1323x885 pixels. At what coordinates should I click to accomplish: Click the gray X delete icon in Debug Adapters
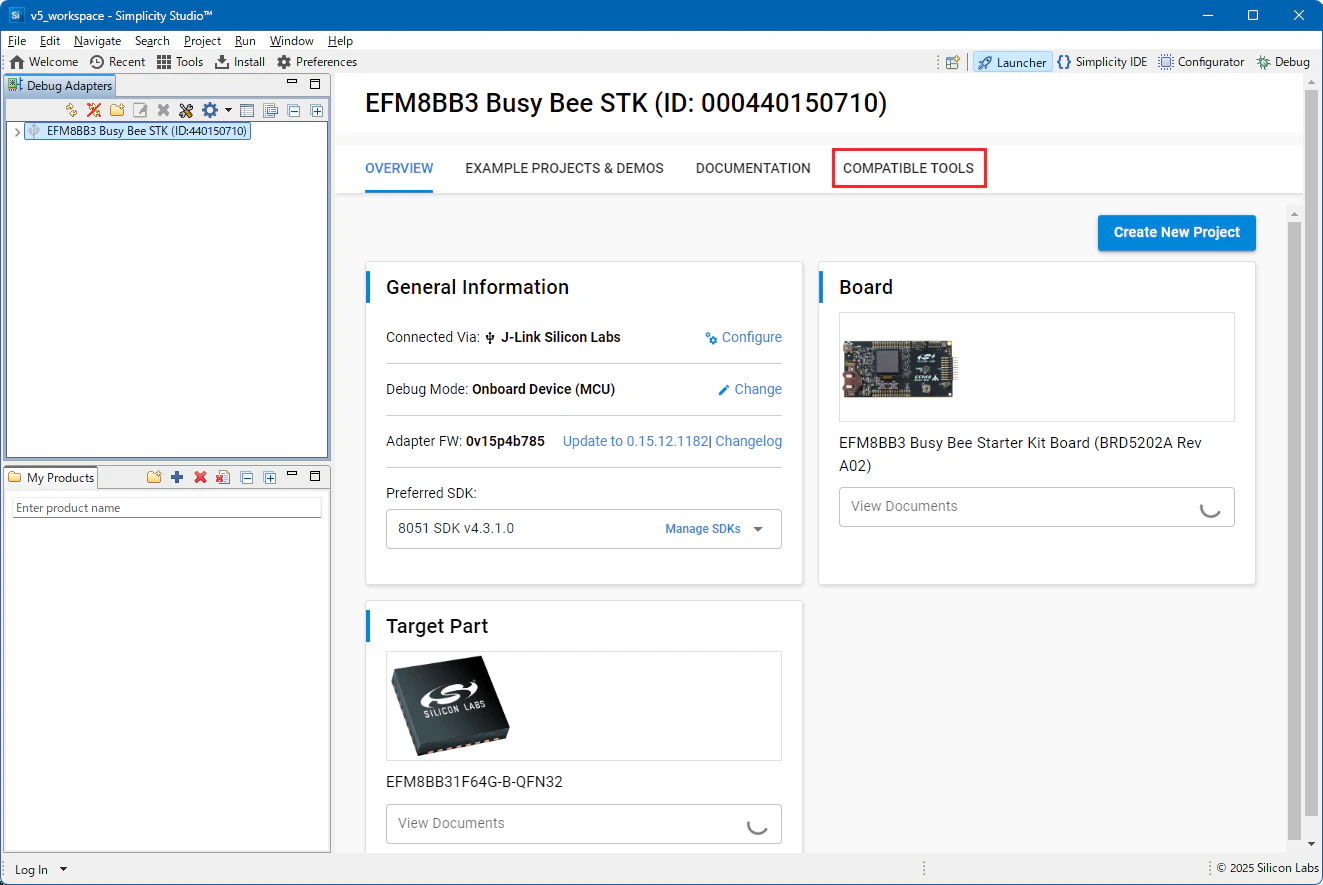click(x=163, y=110)
